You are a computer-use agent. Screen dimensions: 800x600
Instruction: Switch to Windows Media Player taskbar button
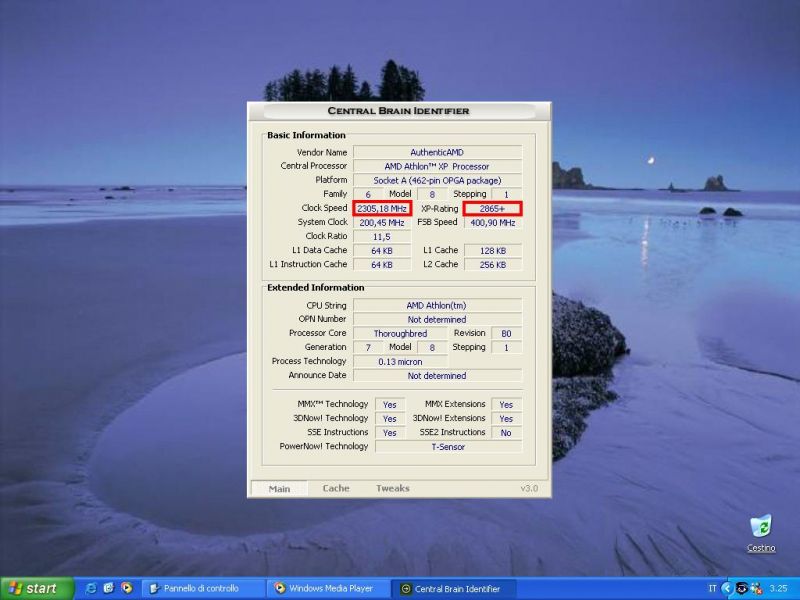pos(329,589)
